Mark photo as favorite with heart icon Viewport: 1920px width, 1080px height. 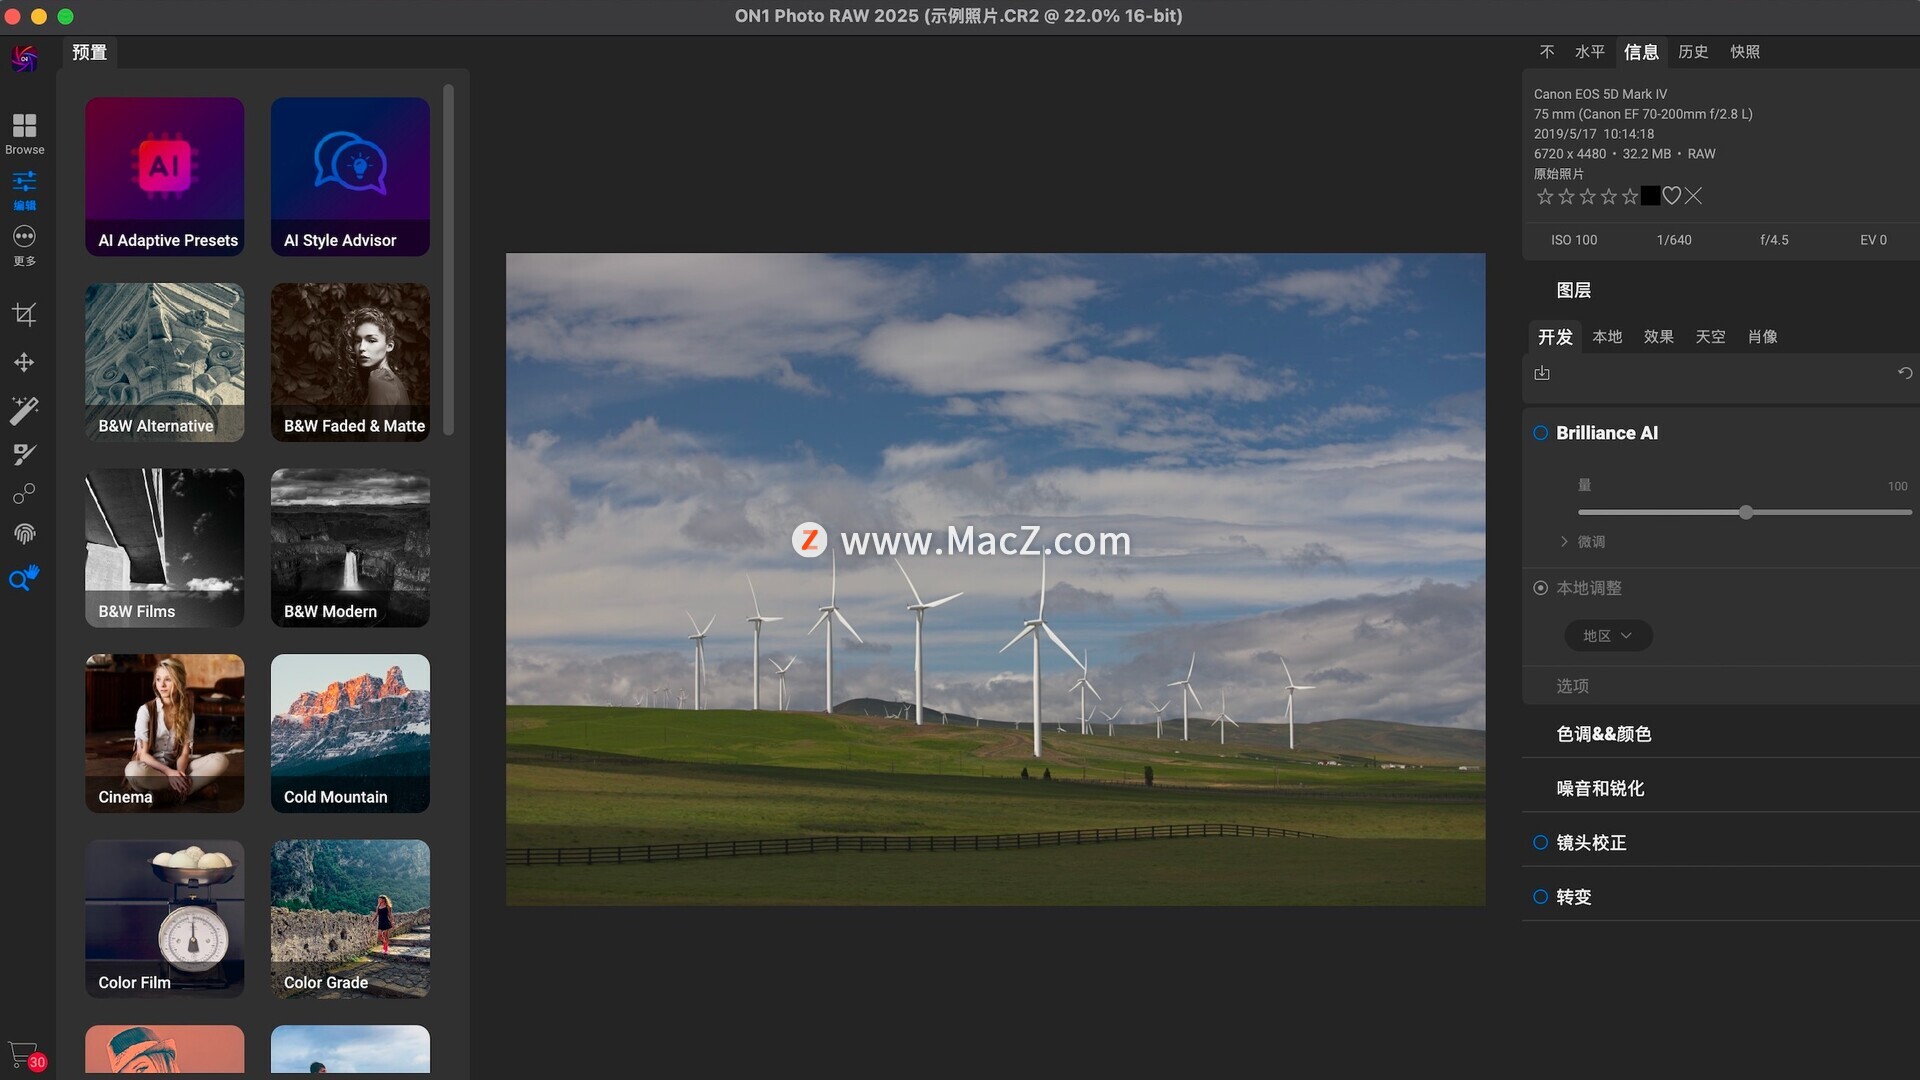(x=1672, y=196)
